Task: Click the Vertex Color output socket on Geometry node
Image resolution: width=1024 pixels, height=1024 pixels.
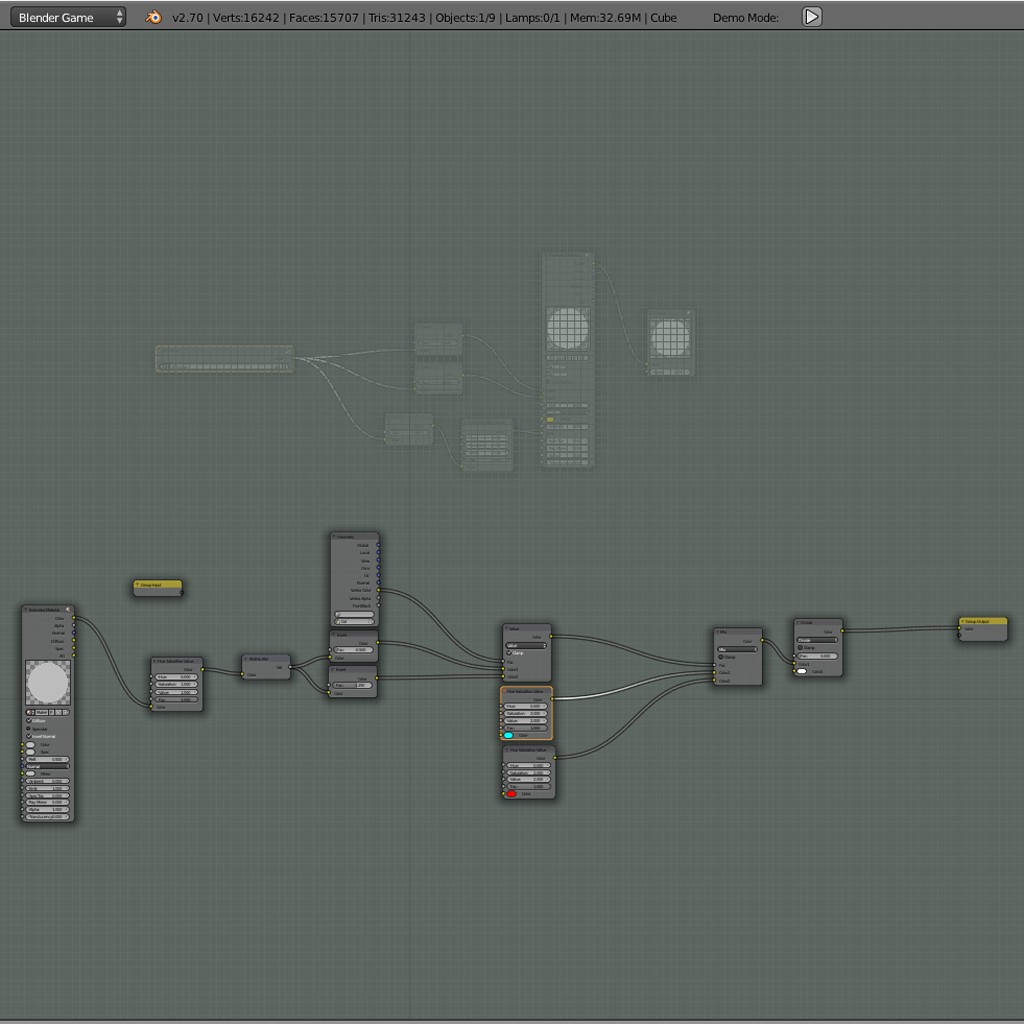Action: click(380, 590)
